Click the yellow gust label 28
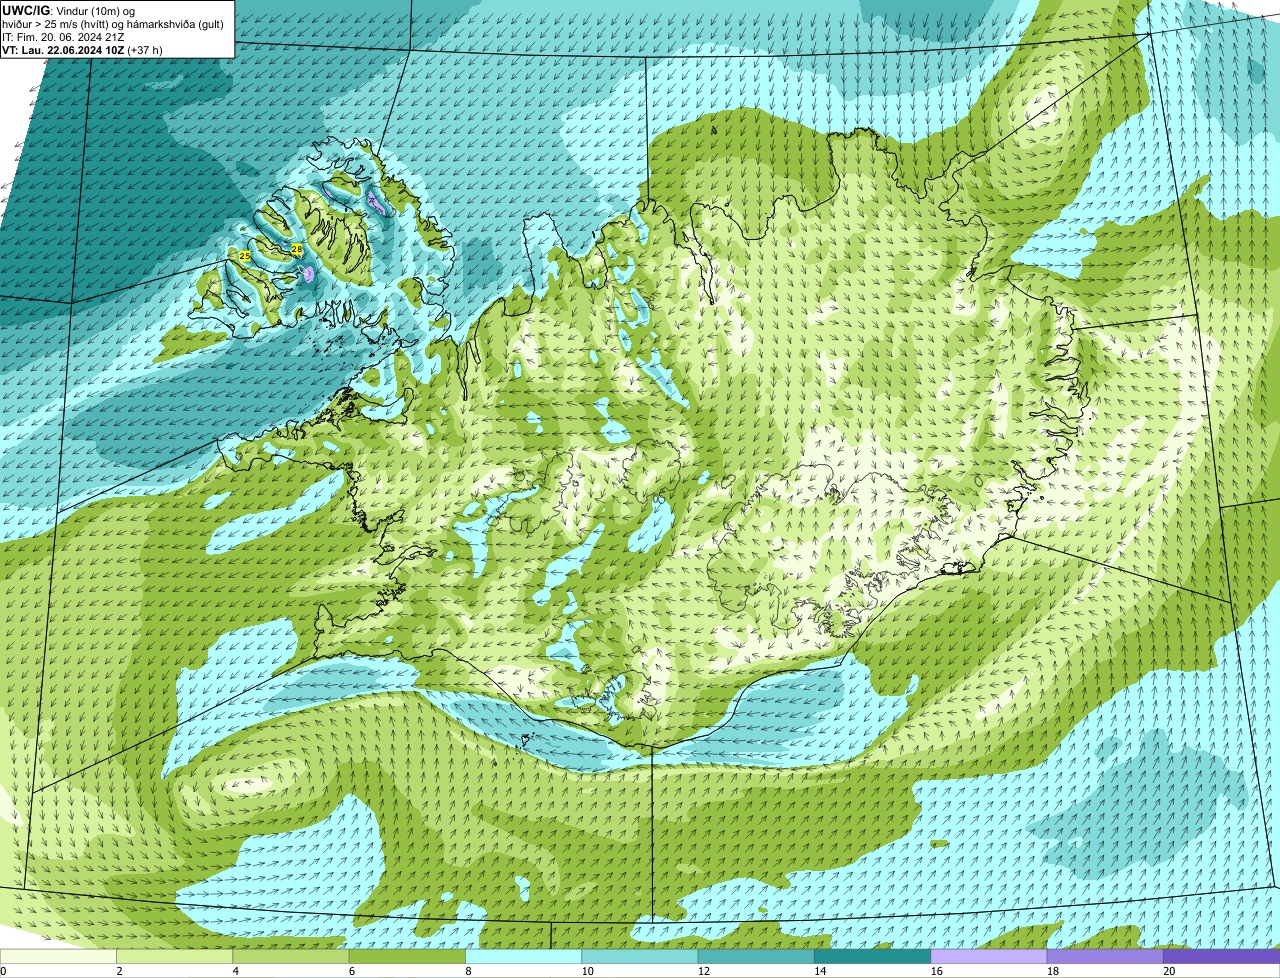This screenshot has width=1280, height=978. click(297, 248)
